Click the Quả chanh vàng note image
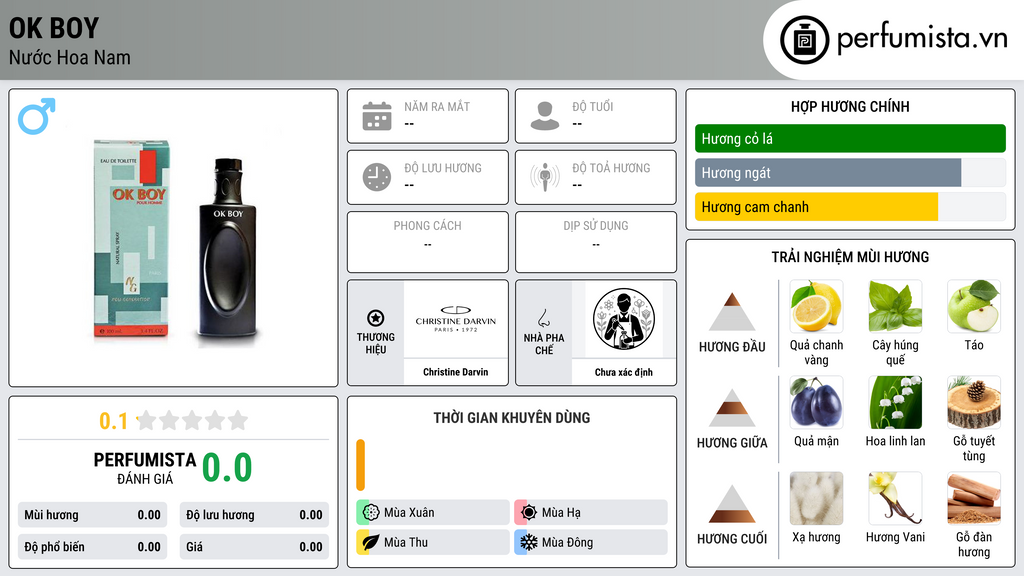The width and height of the screenshot is (1024, 576). coord(816,307)
